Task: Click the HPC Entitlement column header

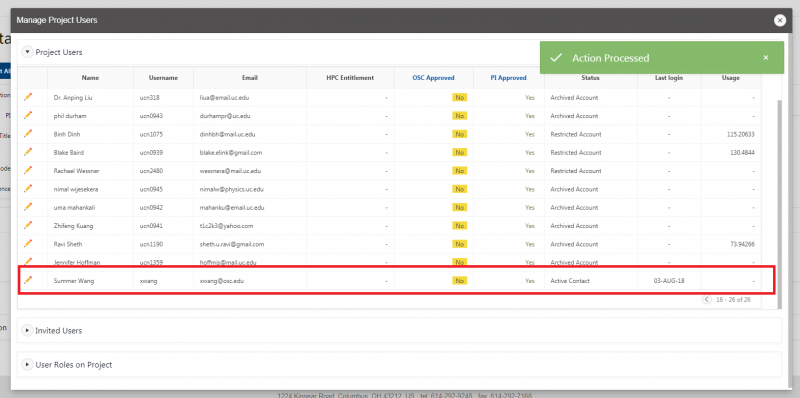Action: 350,78
